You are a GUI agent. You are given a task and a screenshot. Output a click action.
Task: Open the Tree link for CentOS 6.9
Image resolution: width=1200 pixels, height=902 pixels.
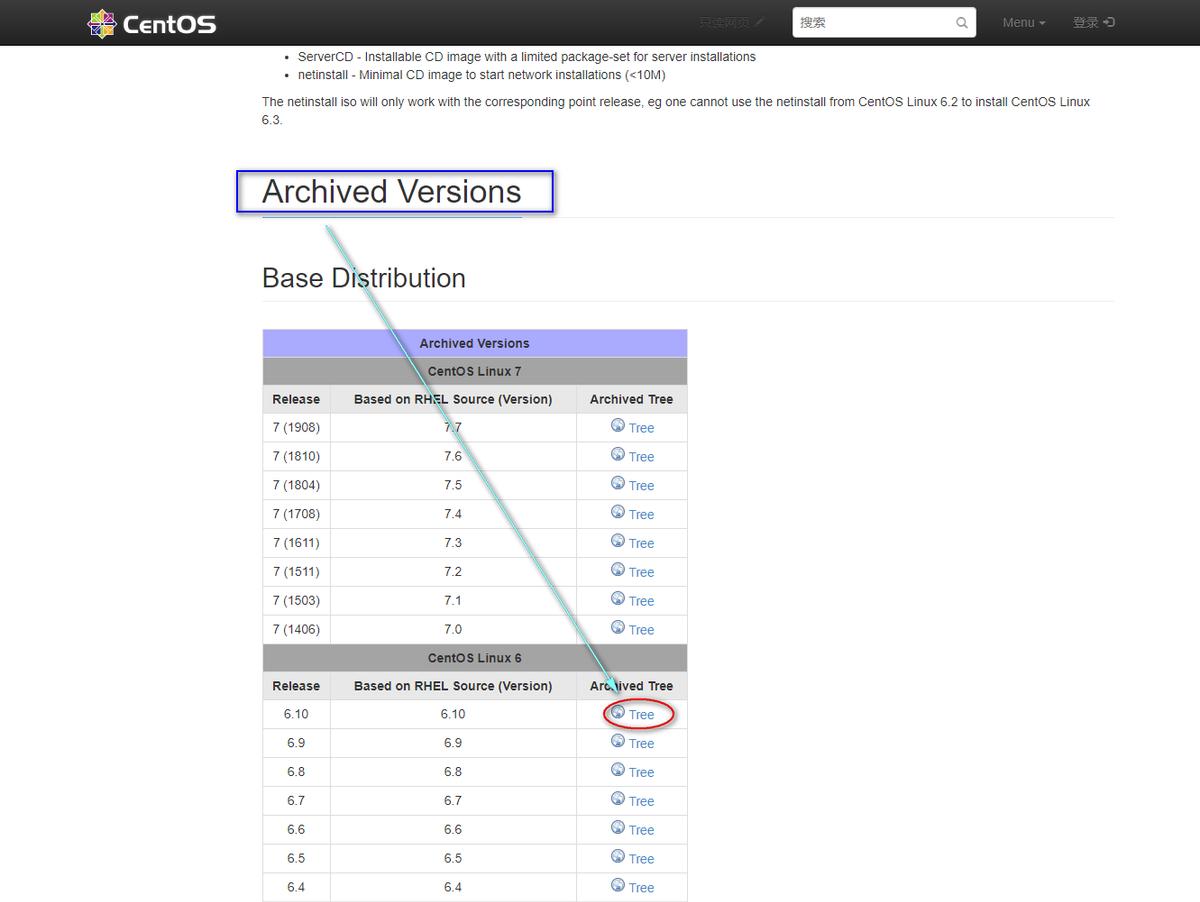coord(641,744)
